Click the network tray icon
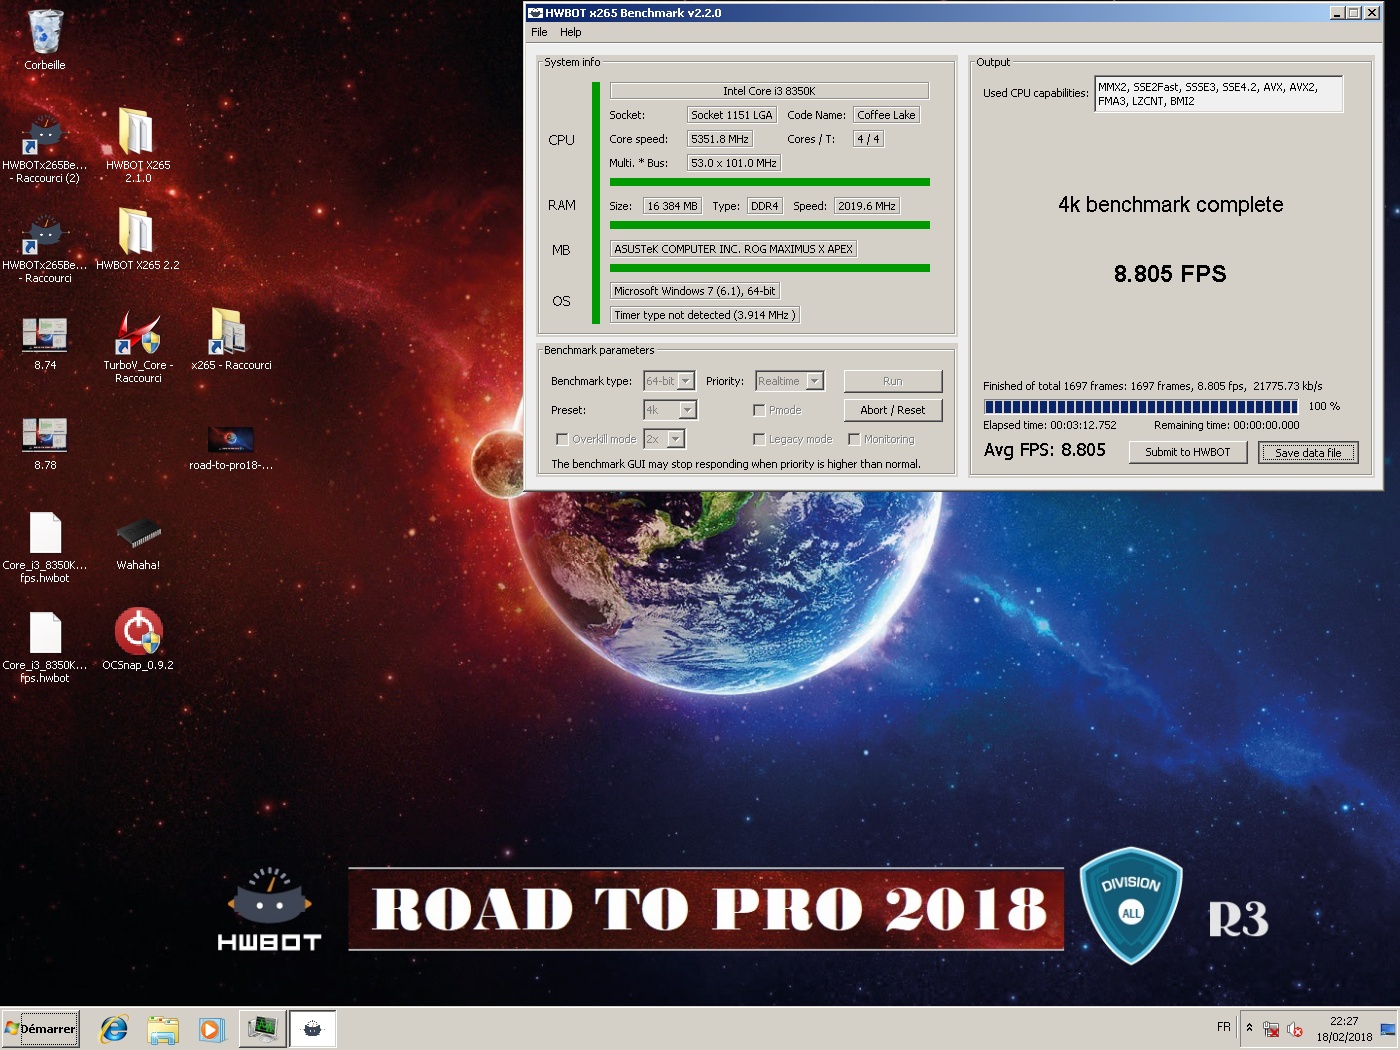The width and height of the screenshot is (1400, 1050). tap(1271, 1029)
